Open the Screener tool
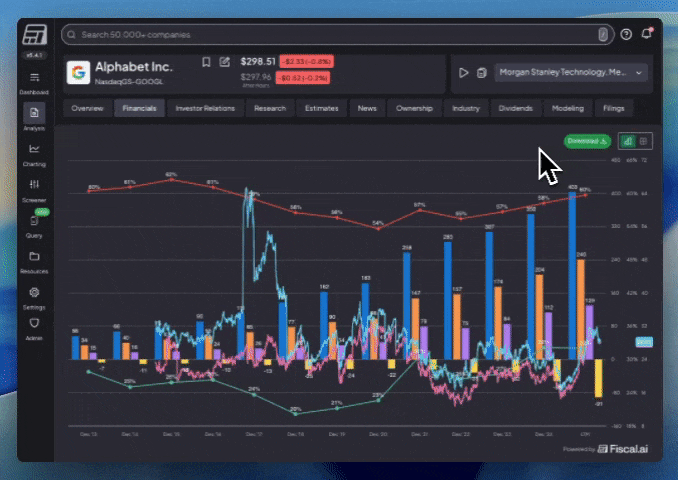This screenshot has height=480, width=678. (x=34, y=185)
